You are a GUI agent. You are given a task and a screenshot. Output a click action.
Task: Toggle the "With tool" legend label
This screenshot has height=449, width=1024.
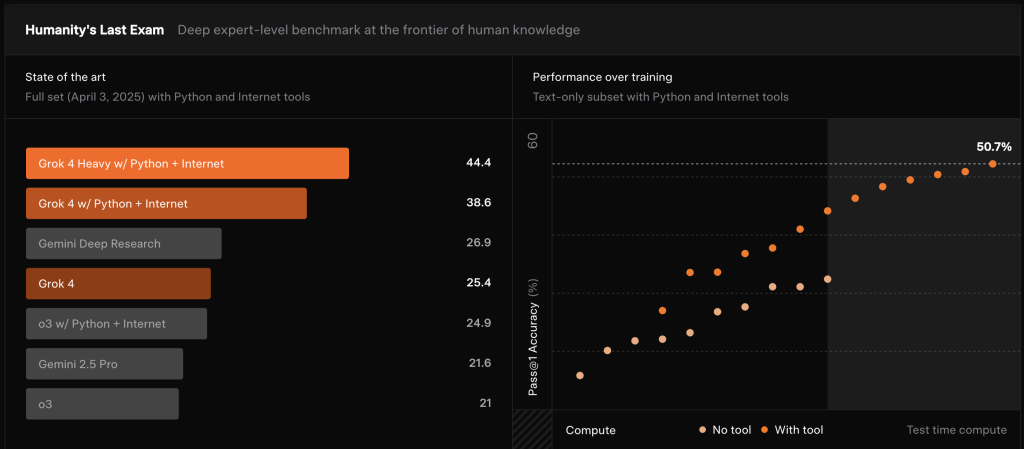tap(799, 430)
